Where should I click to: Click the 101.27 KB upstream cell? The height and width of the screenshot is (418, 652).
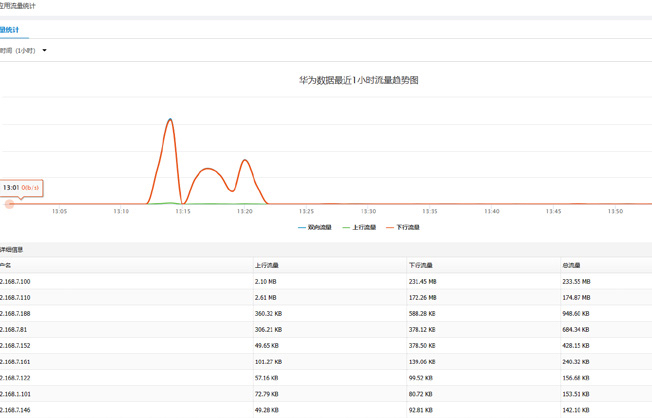[x=268, y=362]
